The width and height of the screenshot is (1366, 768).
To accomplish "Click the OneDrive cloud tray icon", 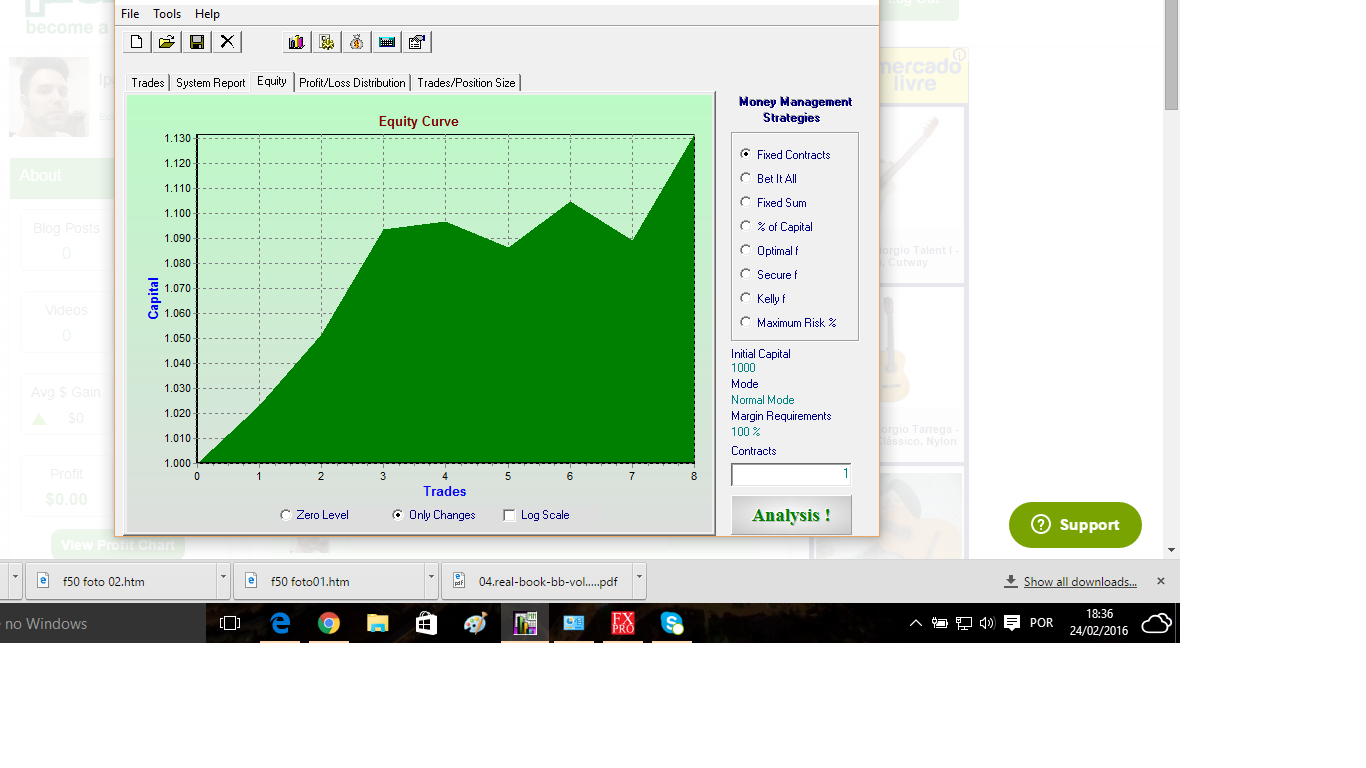I will [1156, 623].
